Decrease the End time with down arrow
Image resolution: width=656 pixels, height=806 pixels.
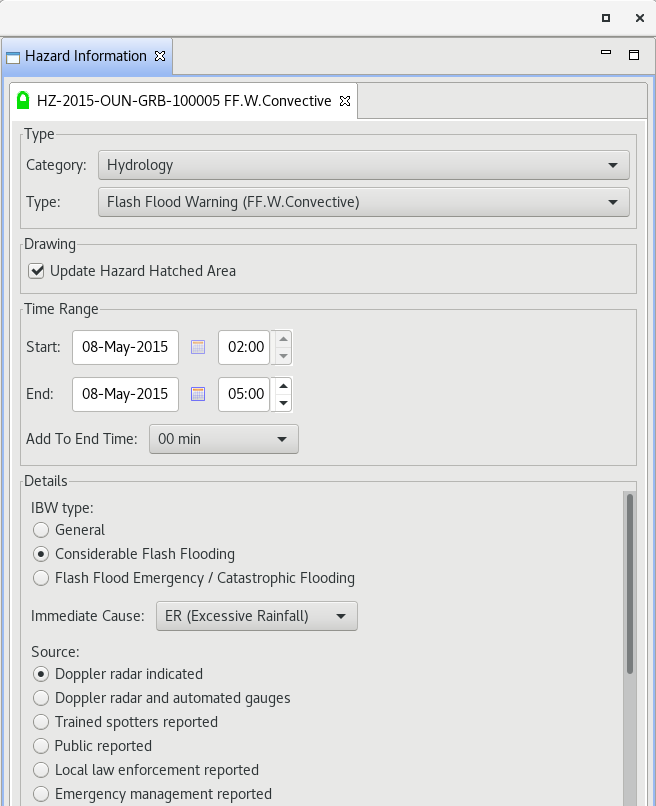pos(283,403)
